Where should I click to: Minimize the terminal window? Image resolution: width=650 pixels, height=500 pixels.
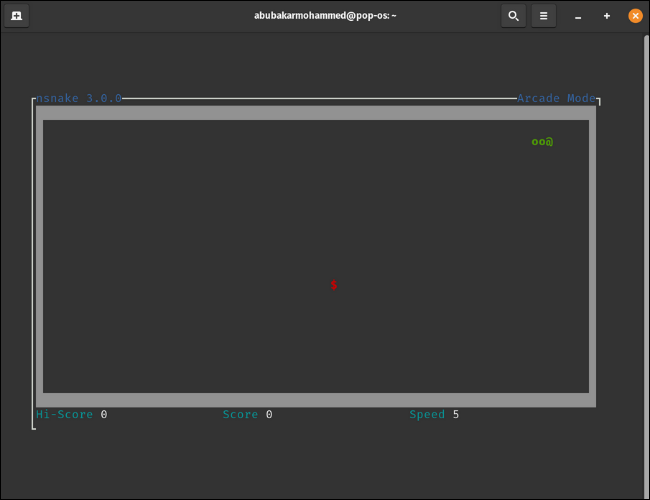pyautogui.click(x=578, y=16)
